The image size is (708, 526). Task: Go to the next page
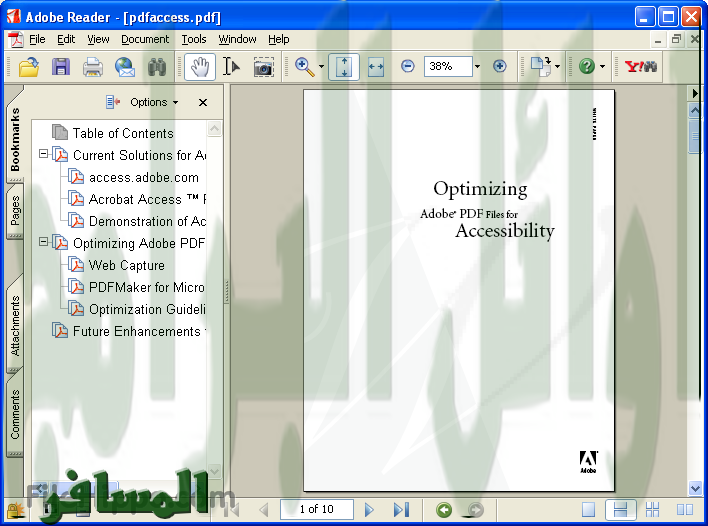[370, 510]
